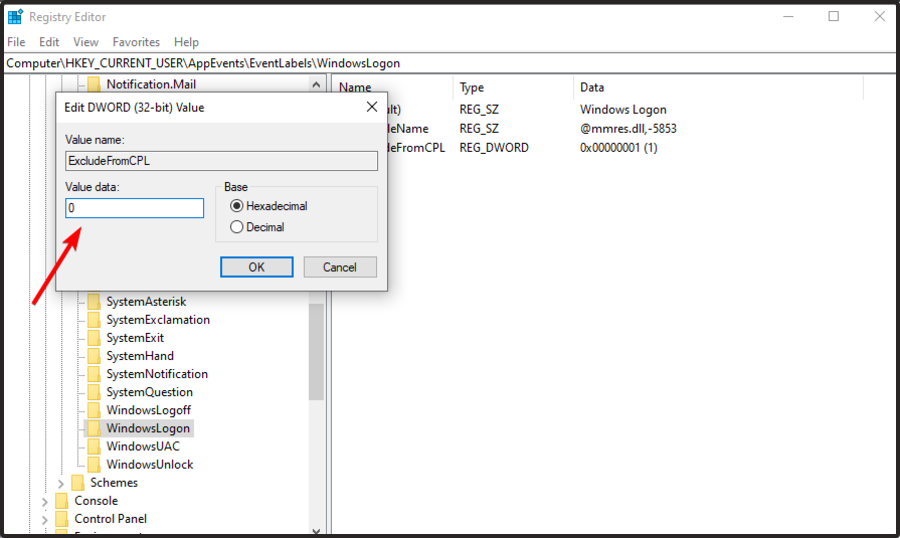Cancel the Edit DWORD dialog
900x538 pixels.
(x=340, y=267)
